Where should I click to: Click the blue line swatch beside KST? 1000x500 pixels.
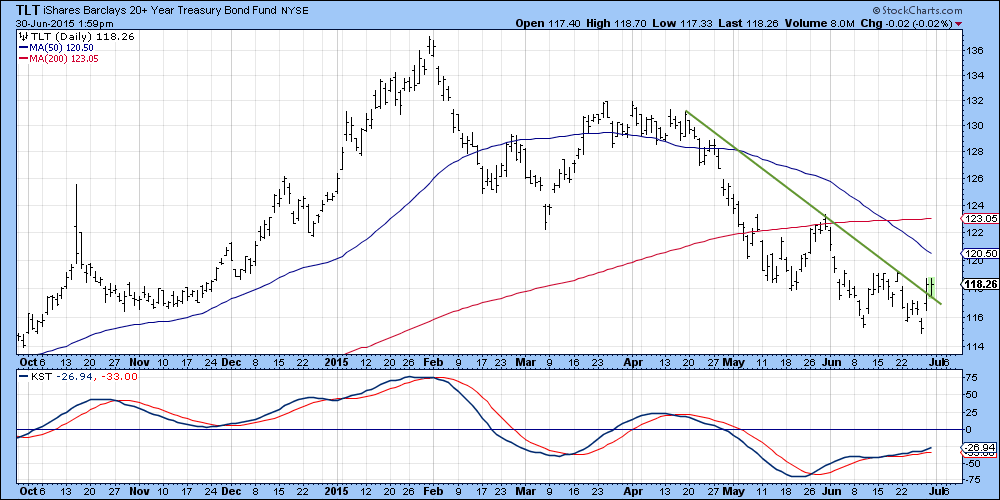coord(23,377)
